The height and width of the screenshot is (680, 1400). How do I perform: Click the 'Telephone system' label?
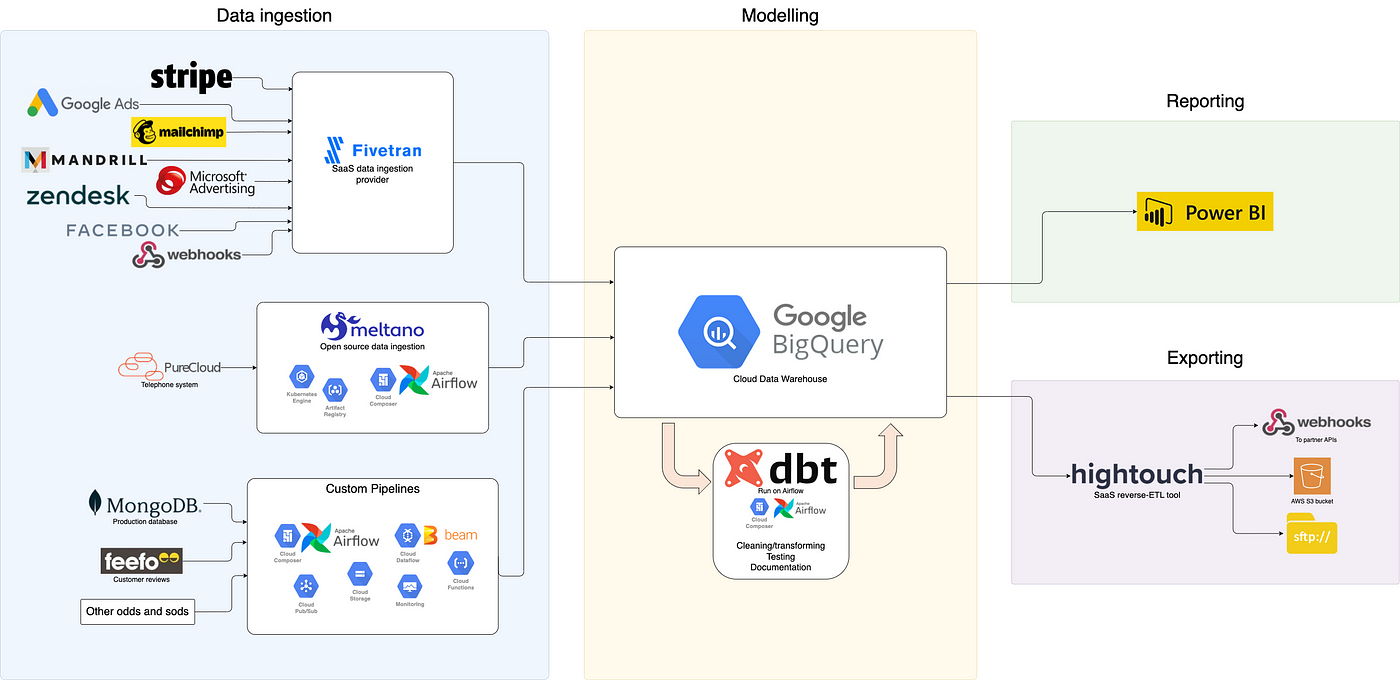click(x=169, y=385)
